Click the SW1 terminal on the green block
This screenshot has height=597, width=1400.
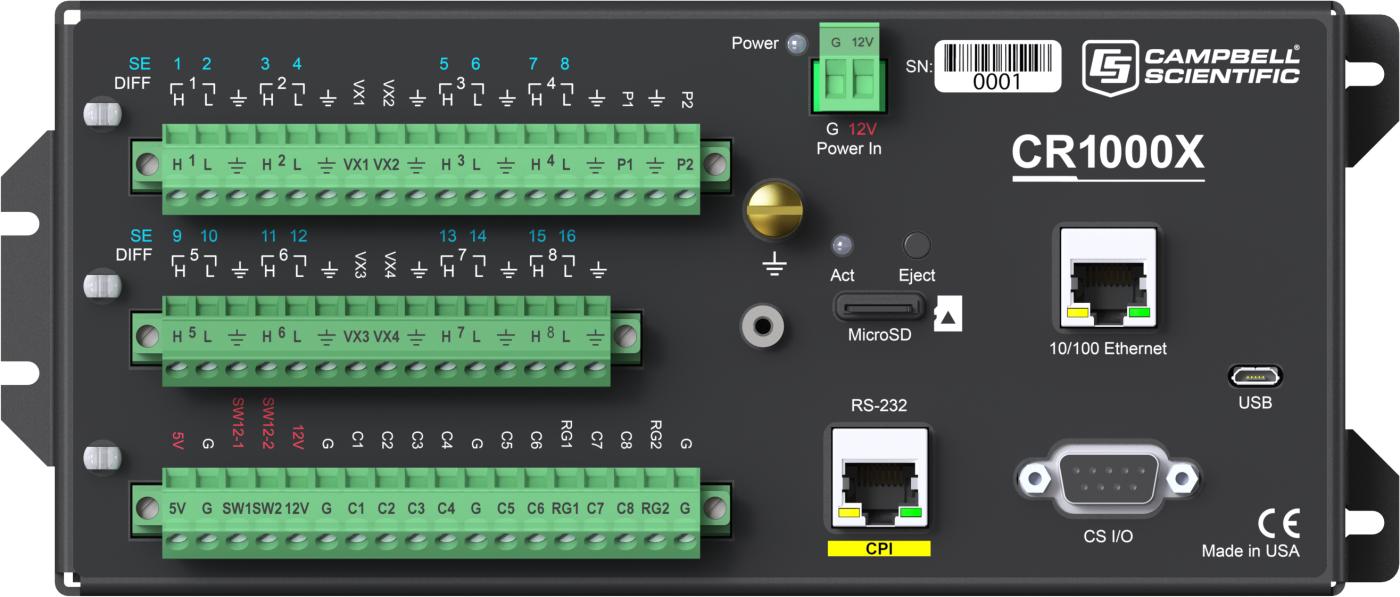coord(237,509)
